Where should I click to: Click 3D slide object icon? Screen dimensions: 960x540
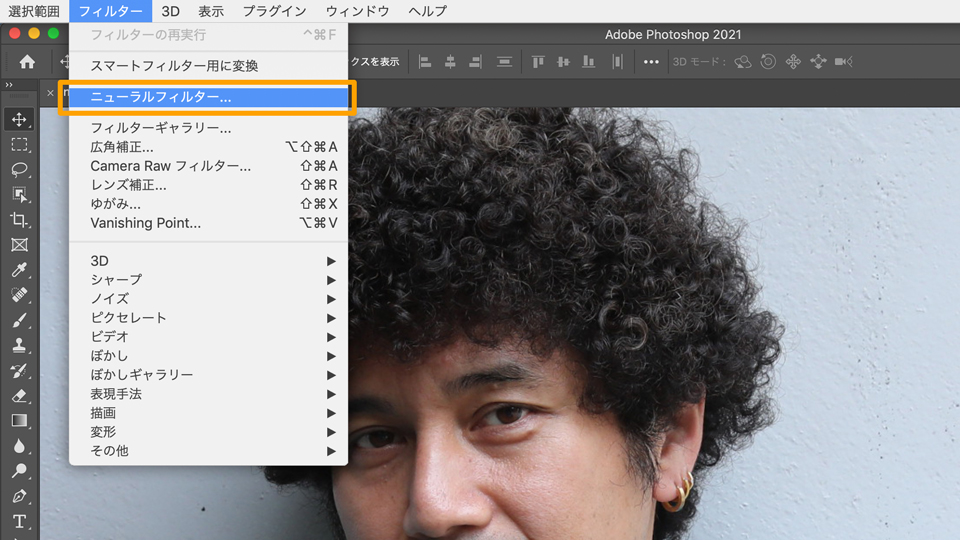point(818,61)
